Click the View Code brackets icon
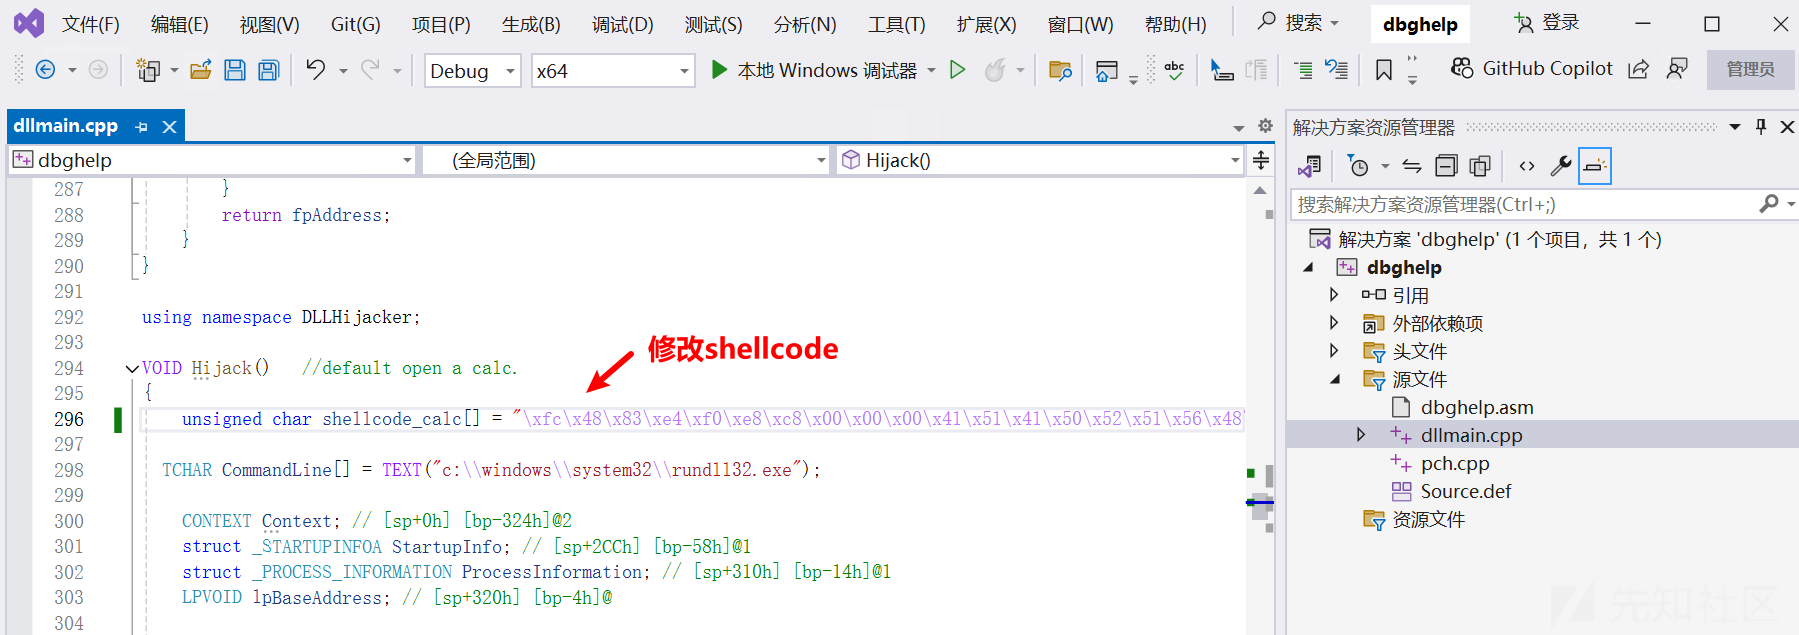1799x635 pixels. tap(1527, 166)
